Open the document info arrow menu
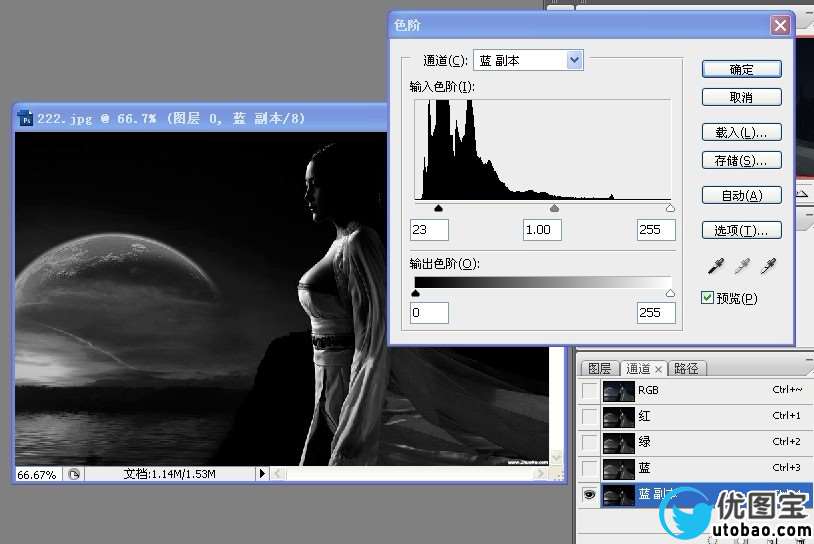The width and height of the screenshot is (814, 544). (x=262, y=473)
